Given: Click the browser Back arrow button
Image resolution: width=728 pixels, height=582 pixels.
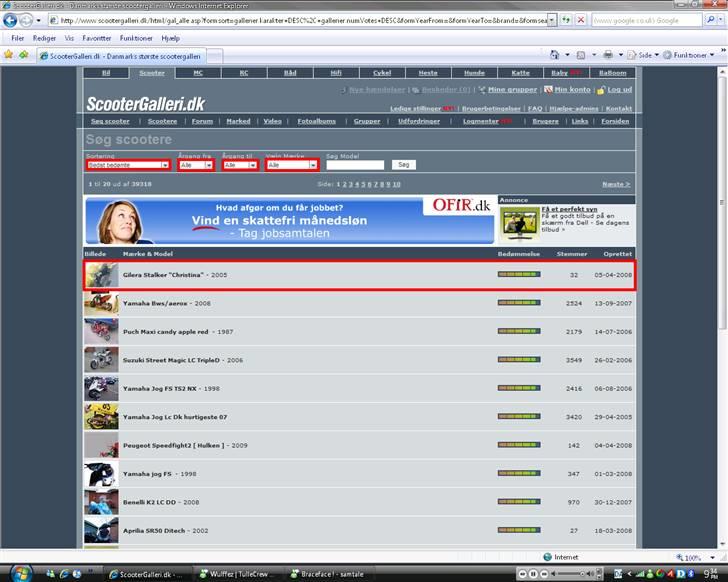Looking at the screenshot, I should (10, 20).
